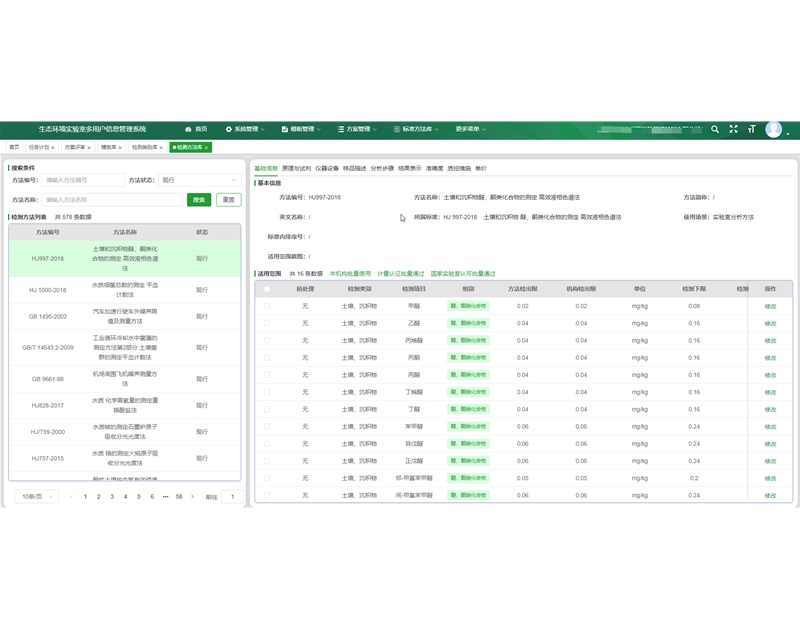Tick the checkbox for the 乙醛 row
The image size is (800, 630).
click(x=267, y=323)
